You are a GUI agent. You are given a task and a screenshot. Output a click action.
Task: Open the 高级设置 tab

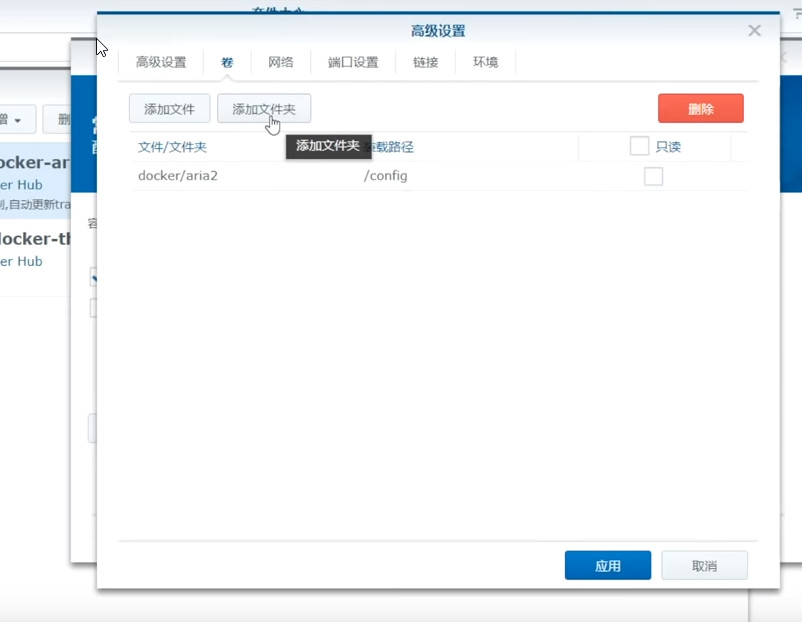coord(161,62)
